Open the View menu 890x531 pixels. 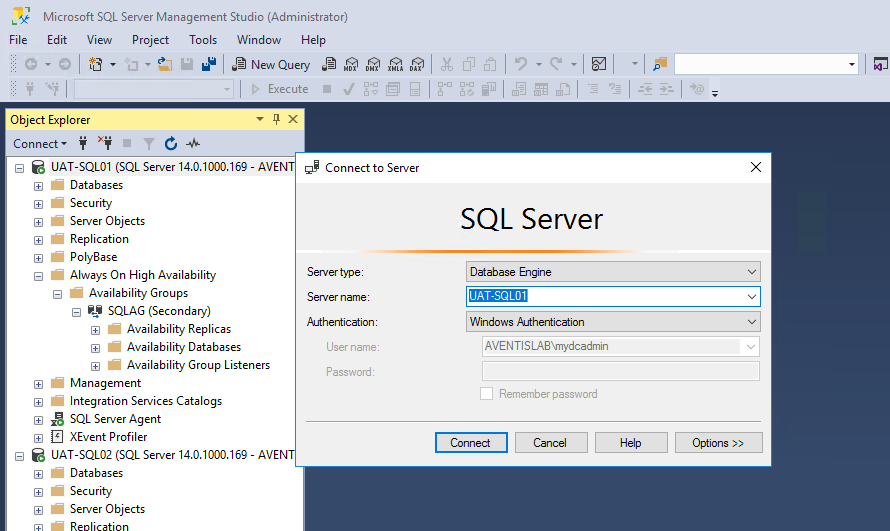[99, 40]
